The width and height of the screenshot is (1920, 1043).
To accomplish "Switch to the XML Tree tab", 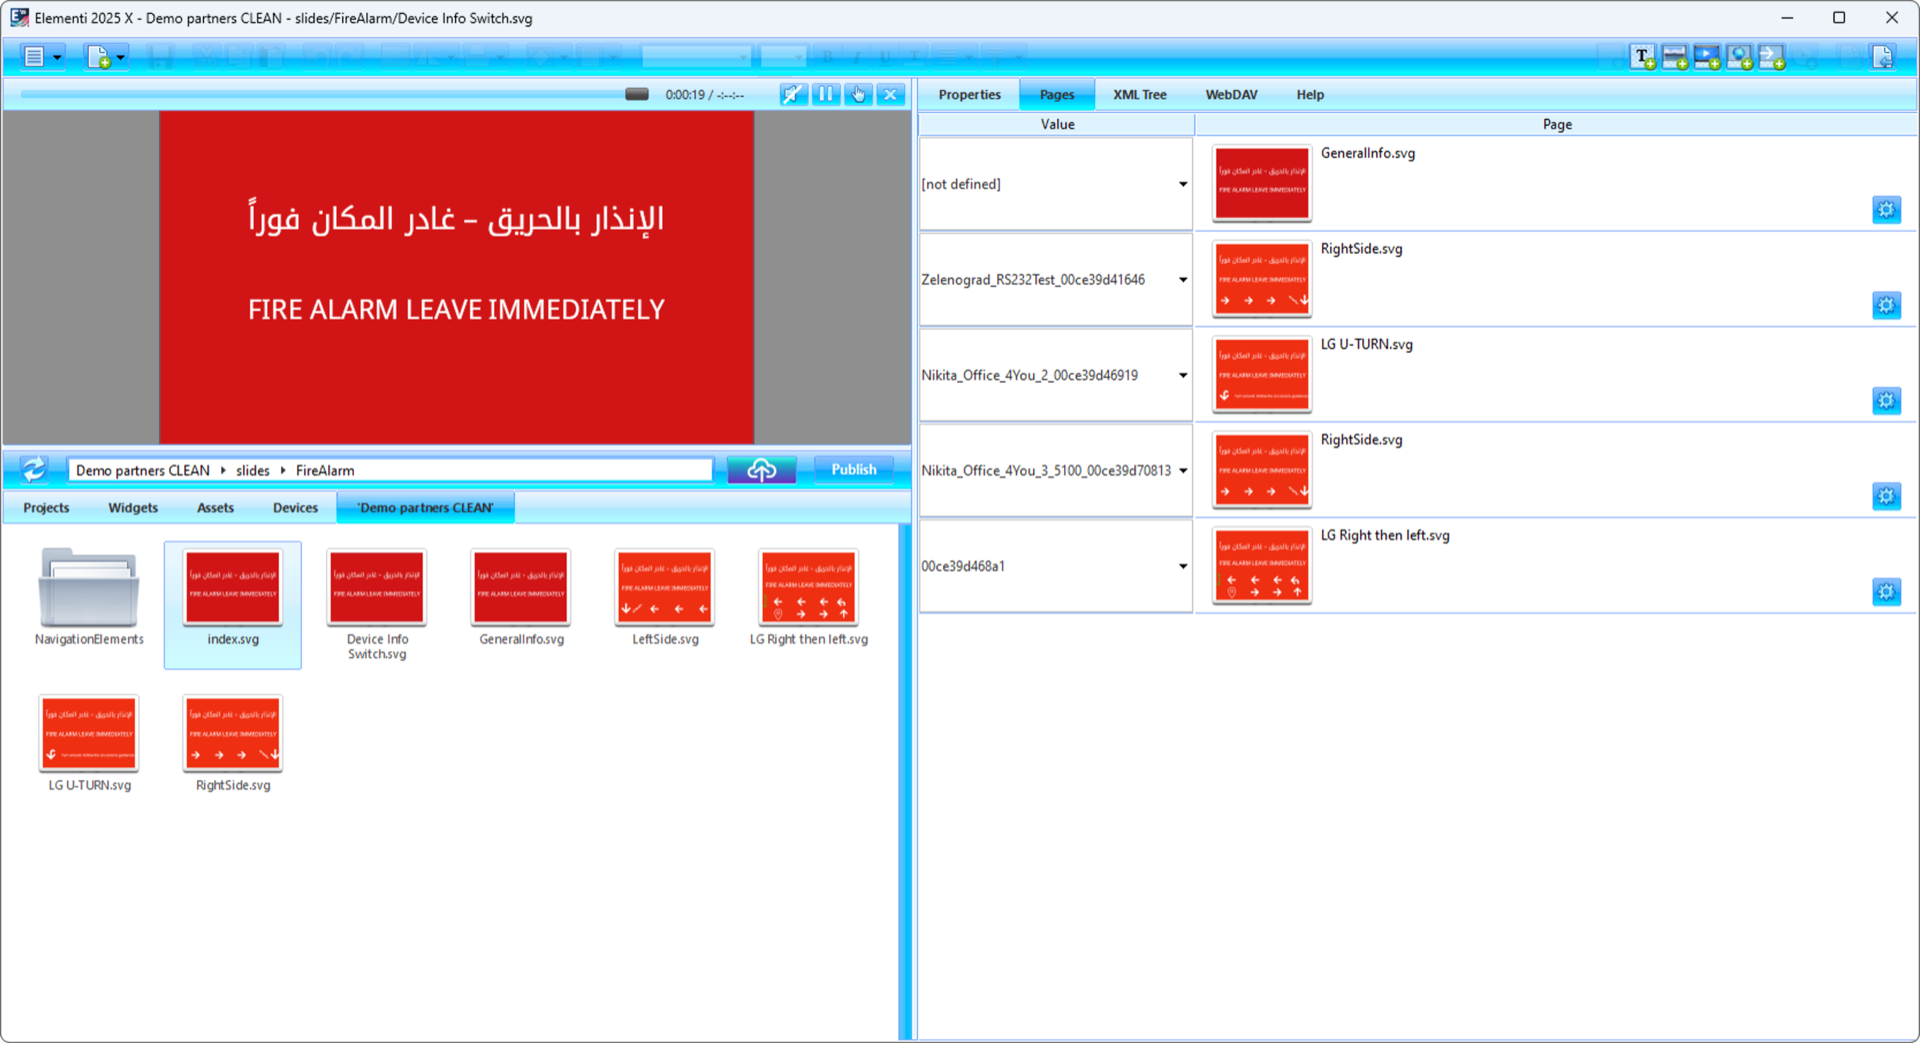I will [1139, 94].
